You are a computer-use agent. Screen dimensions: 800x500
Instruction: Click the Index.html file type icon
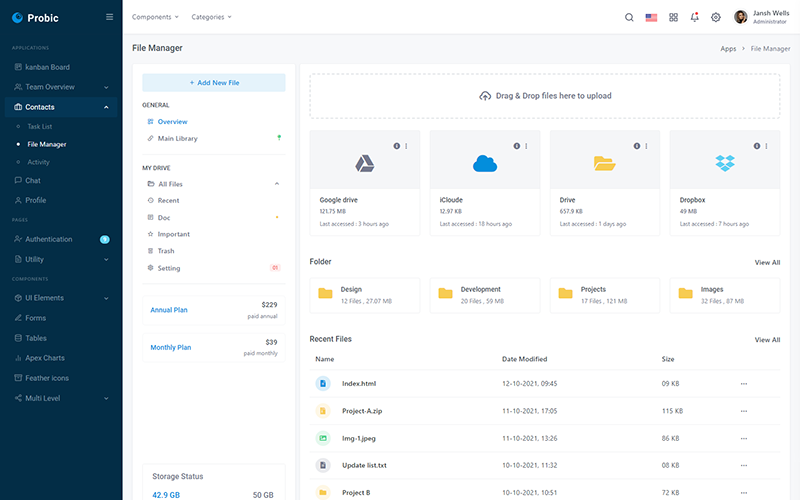322,383
